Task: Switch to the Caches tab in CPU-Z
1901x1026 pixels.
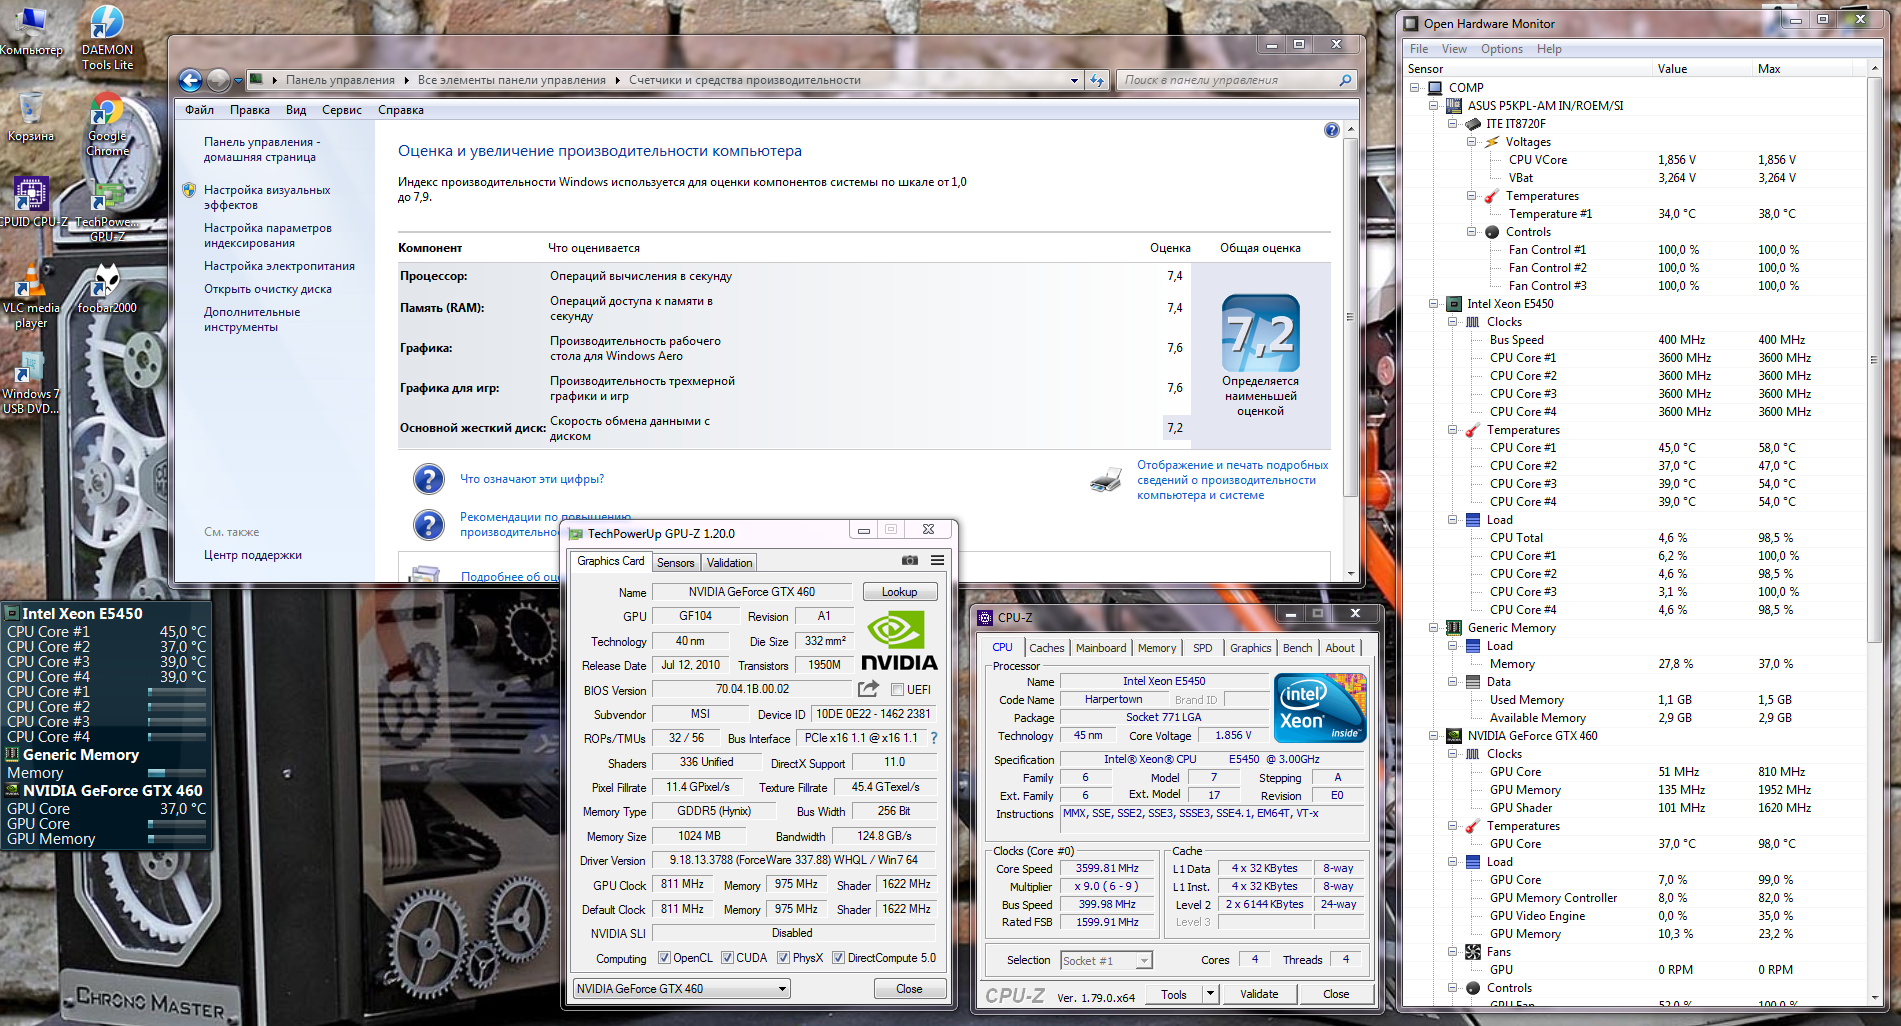Action: coord(1046,648)
